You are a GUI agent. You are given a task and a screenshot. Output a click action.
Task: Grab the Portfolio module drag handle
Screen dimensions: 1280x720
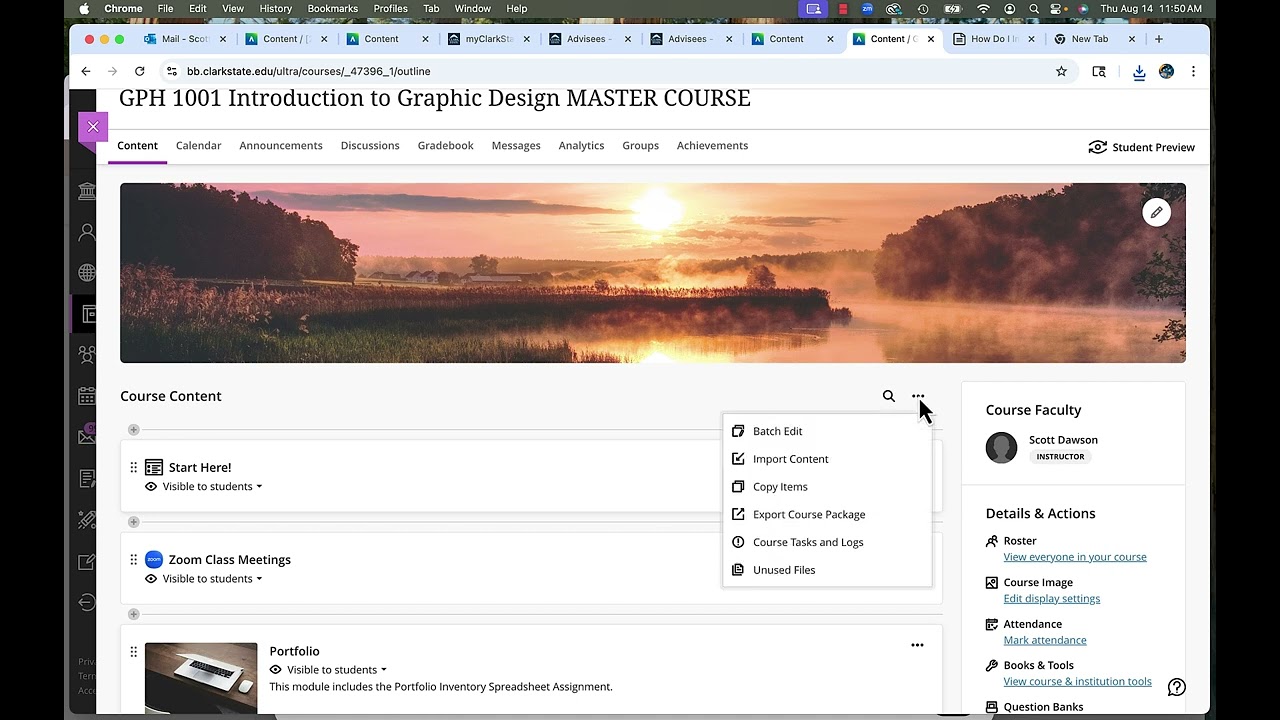pos(133,651)
